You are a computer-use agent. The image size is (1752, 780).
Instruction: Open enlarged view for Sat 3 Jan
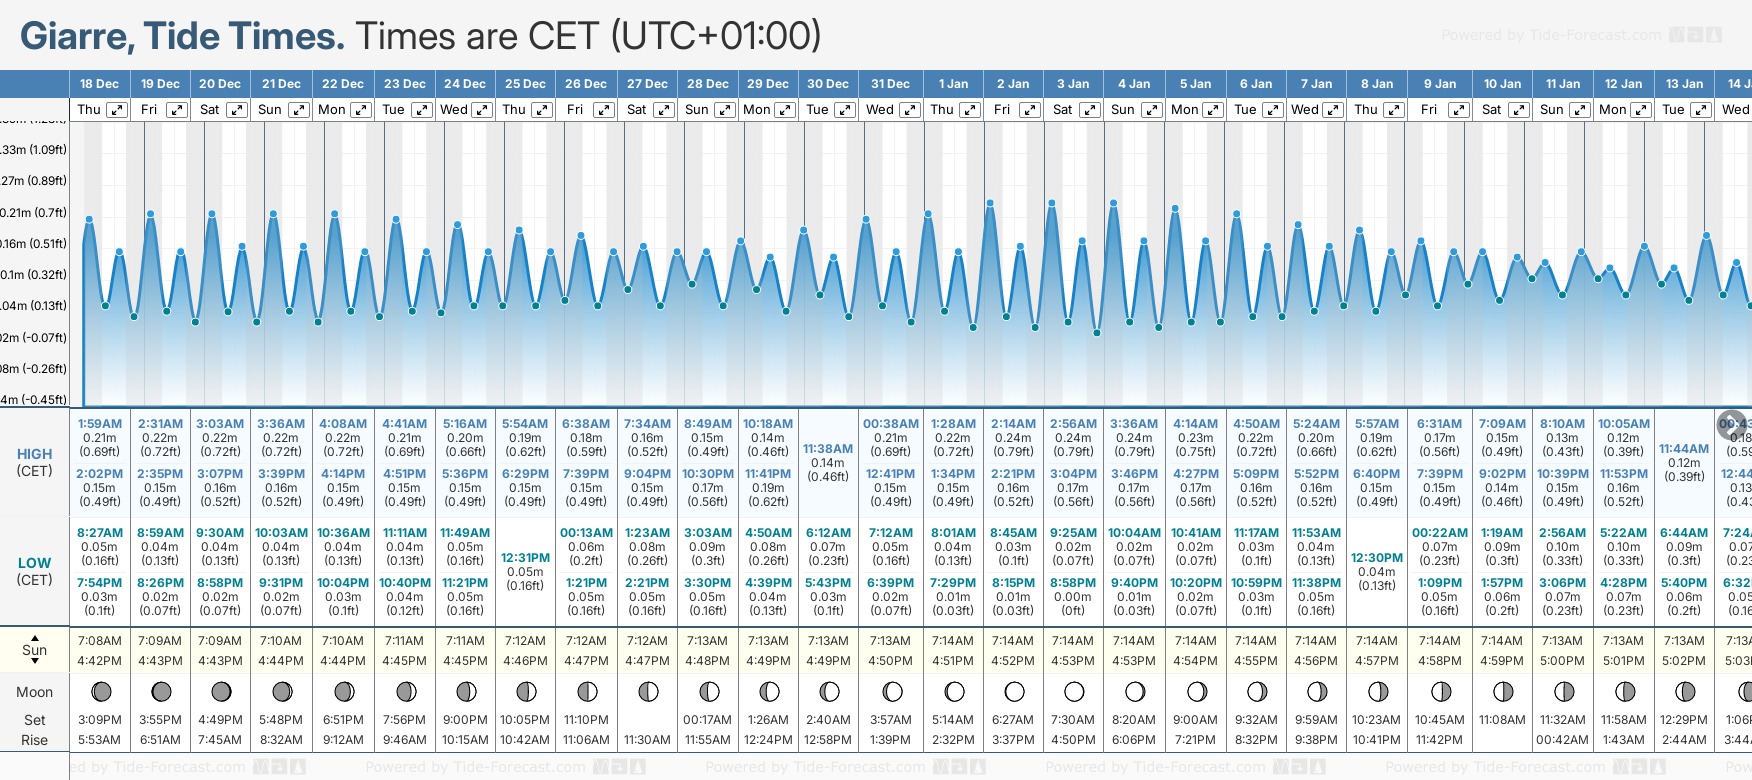point(1090,110)
